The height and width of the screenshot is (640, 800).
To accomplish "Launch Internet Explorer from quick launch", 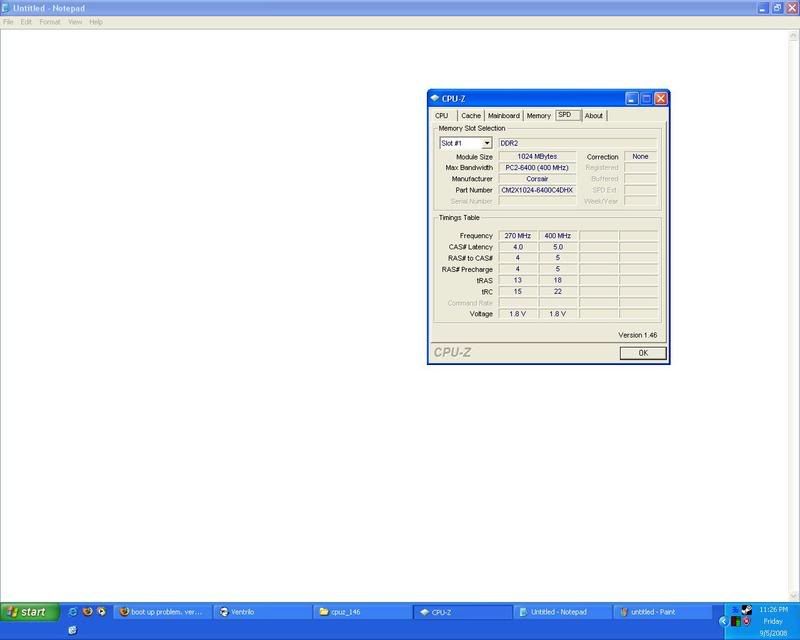I will click(73, 611).
